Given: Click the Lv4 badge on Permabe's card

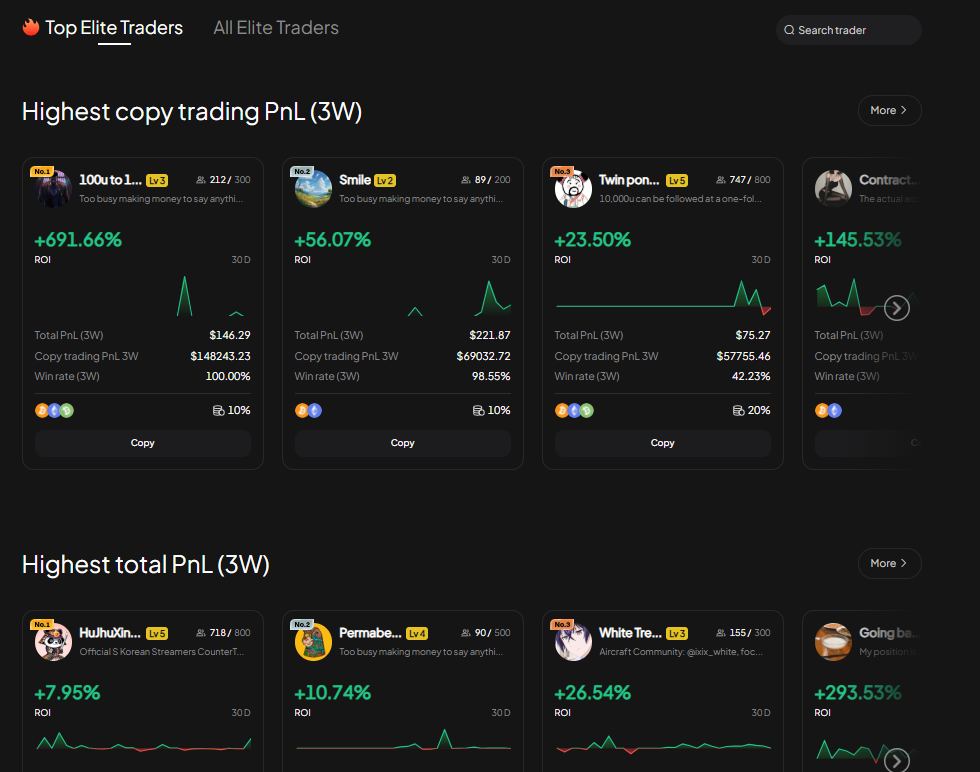Looking at the screenshot, I should pyautogui.click(x=416, y=633).
